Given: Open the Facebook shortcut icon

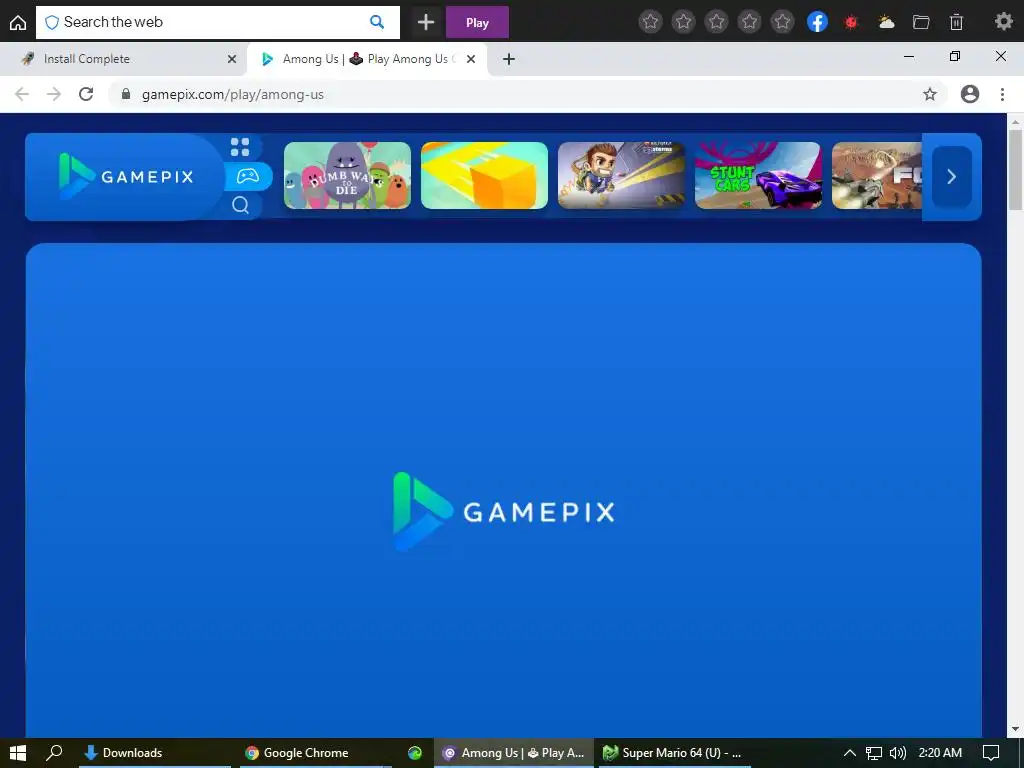Looking at the screenshot, I should (x=817, y=22).
